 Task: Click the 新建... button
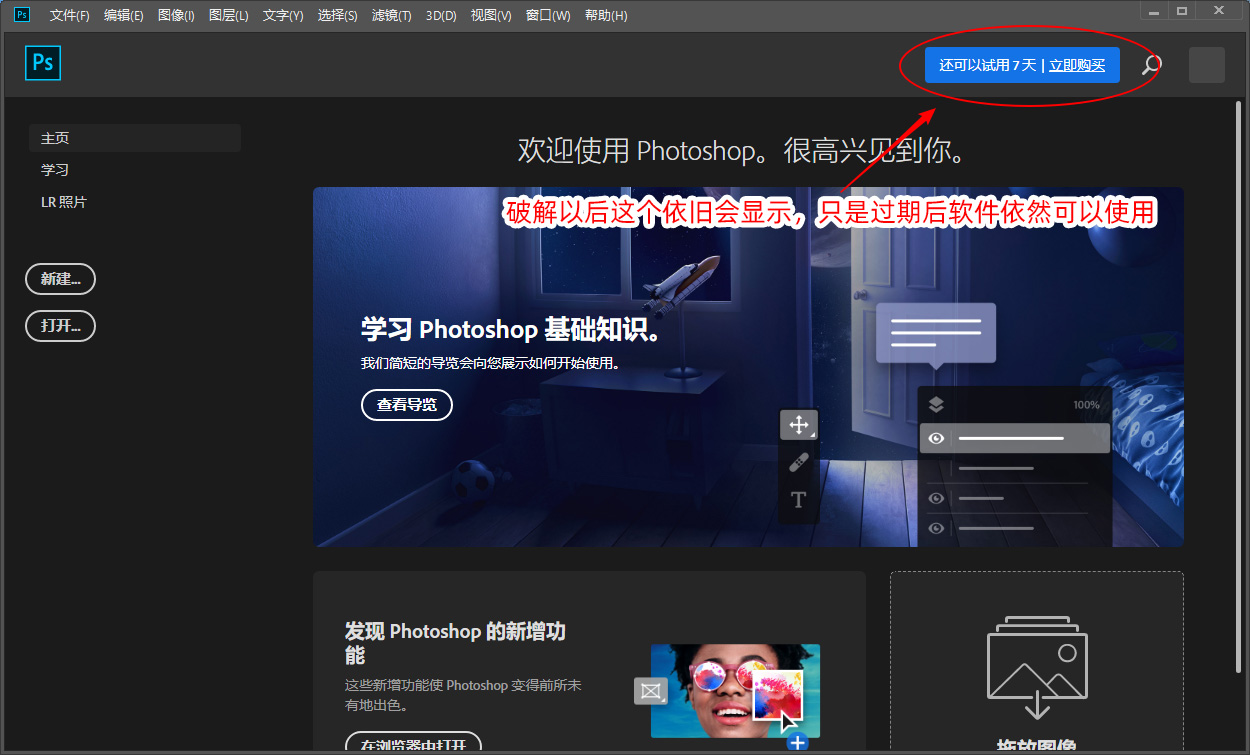click(60, 279)
